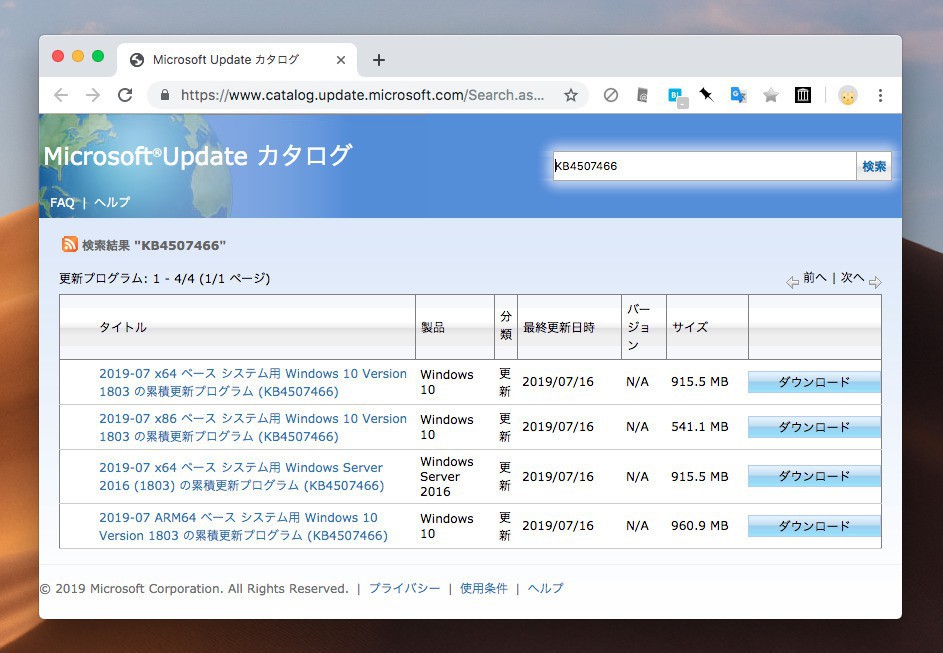Select the Microsoft Update カタログ tab
The image size is (943, 653).
coord(225,60)
